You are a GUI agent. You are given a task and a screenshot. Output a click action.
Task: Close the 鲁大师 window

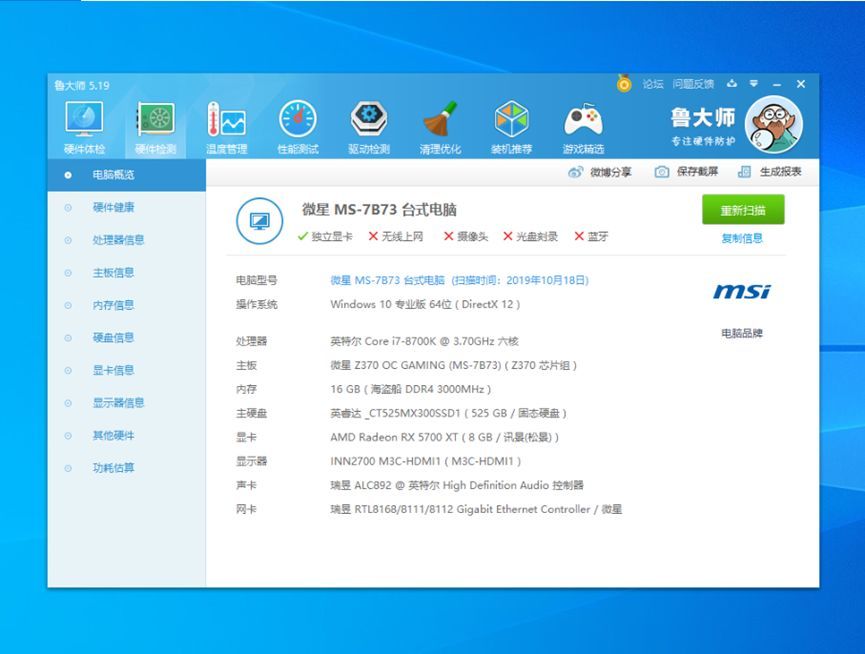point(801,84)
